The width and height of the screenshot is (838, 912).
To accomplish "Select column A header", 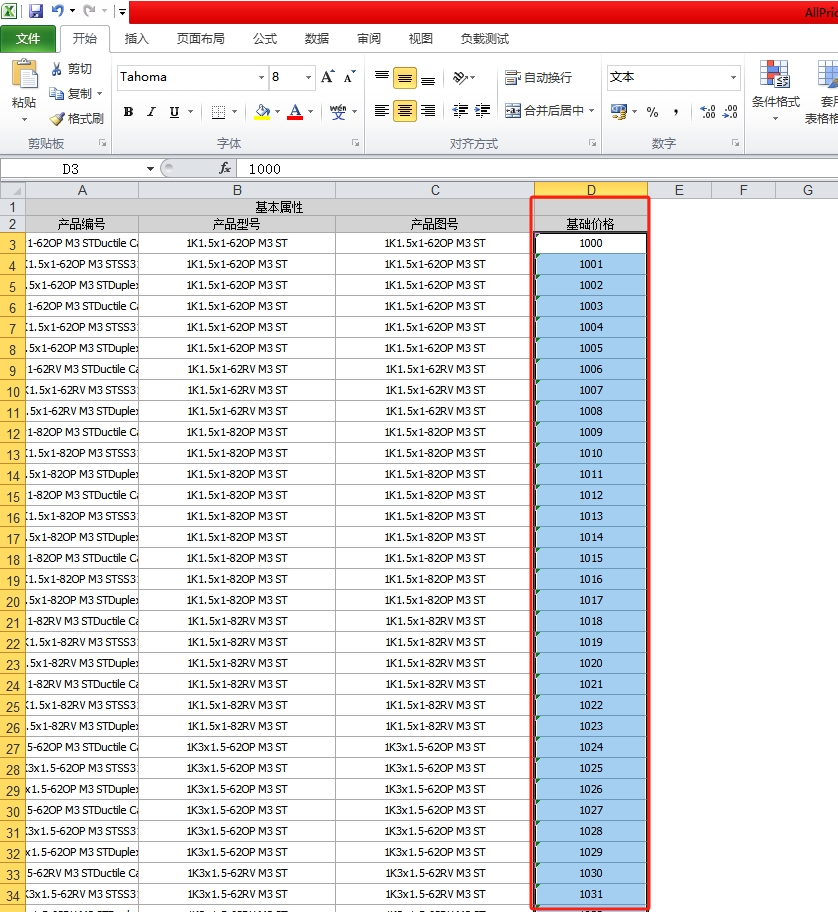I will pos(82,190).
